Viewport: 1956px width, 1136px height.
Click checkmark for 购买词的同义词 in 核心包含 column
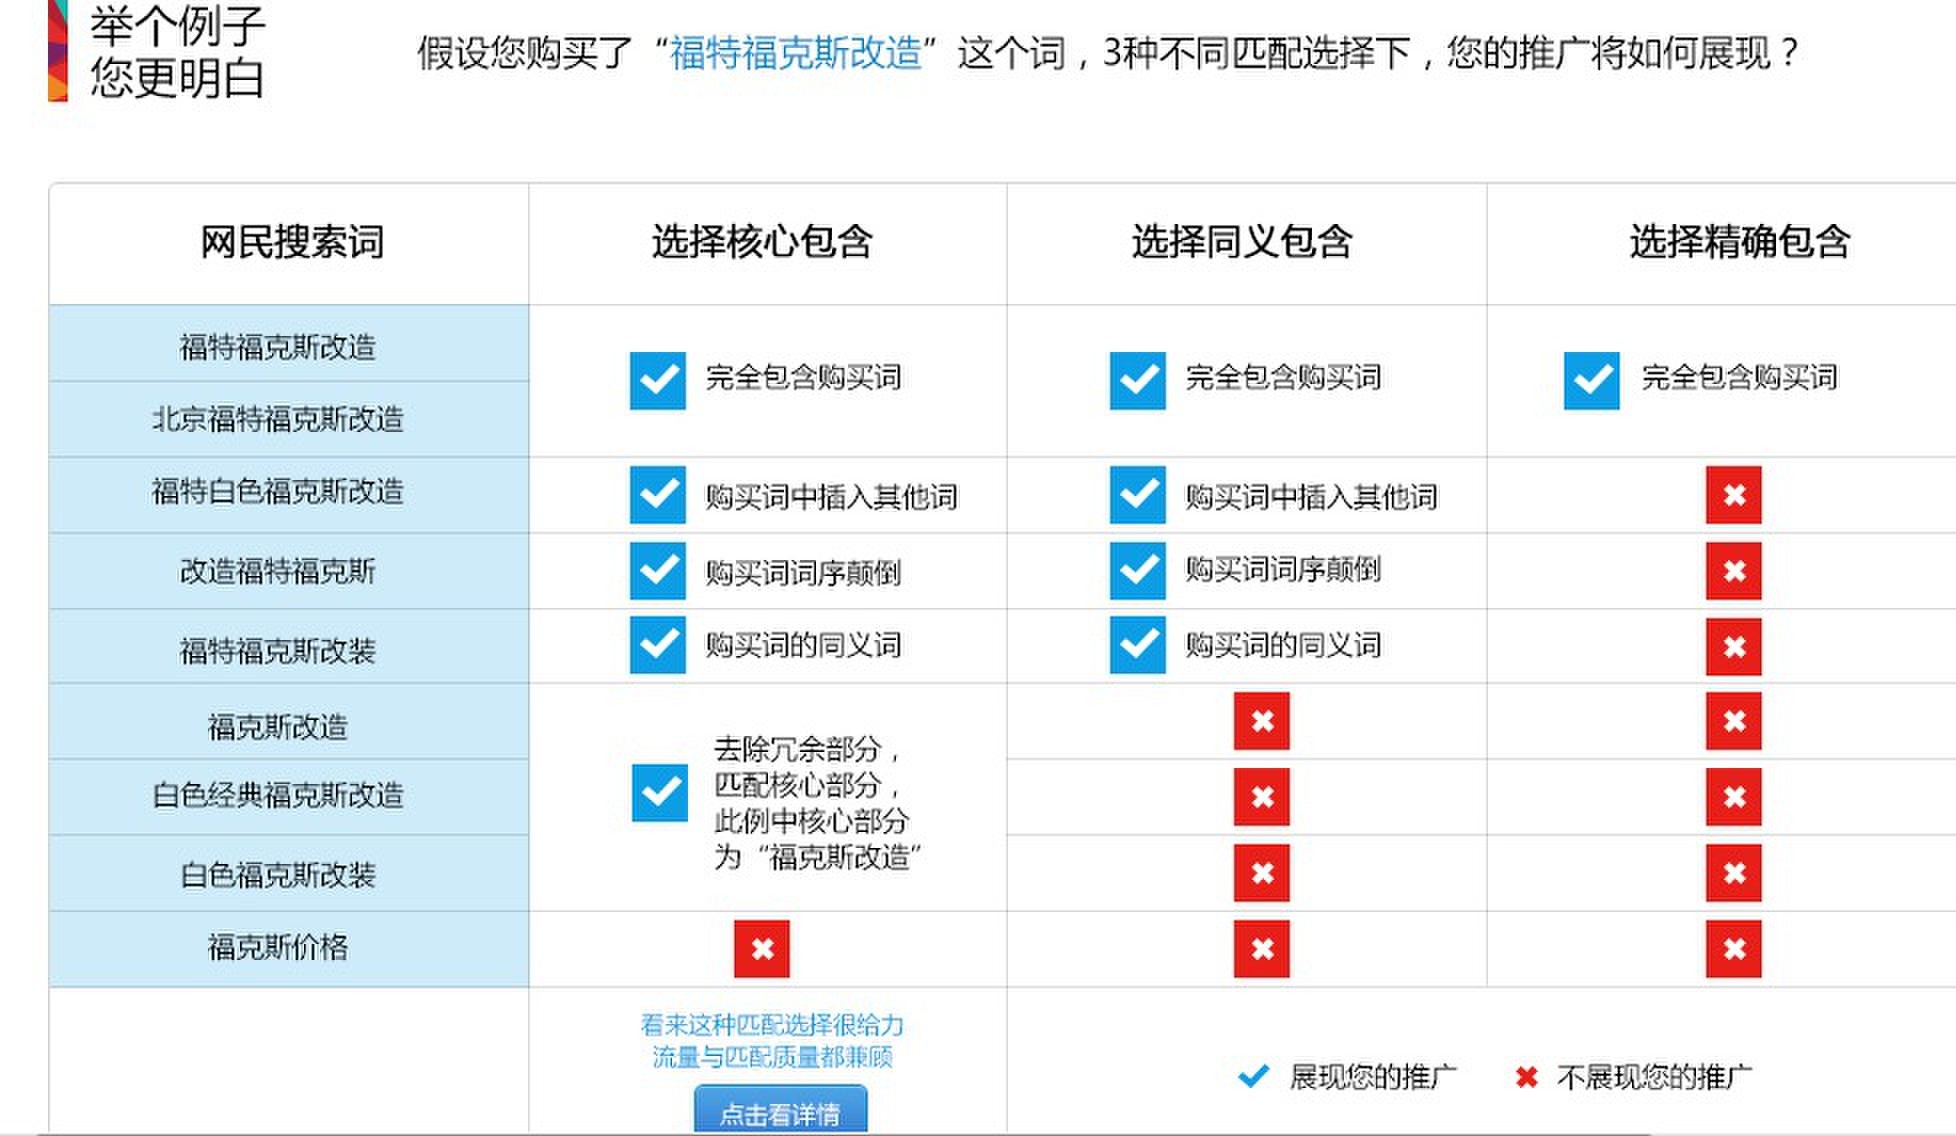(658, 645)
